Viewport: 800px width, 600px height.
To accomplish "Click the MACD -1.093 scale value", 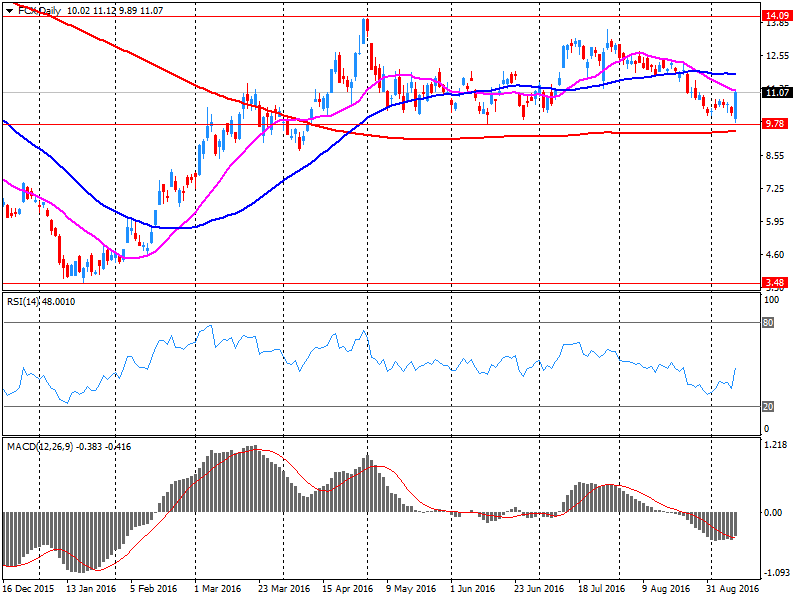I will [x=777, y=572].
